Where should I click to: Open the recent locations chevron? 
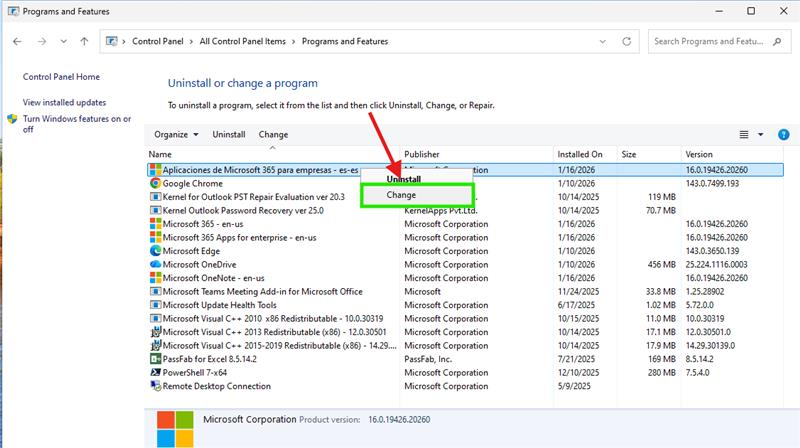pos(63,41)
